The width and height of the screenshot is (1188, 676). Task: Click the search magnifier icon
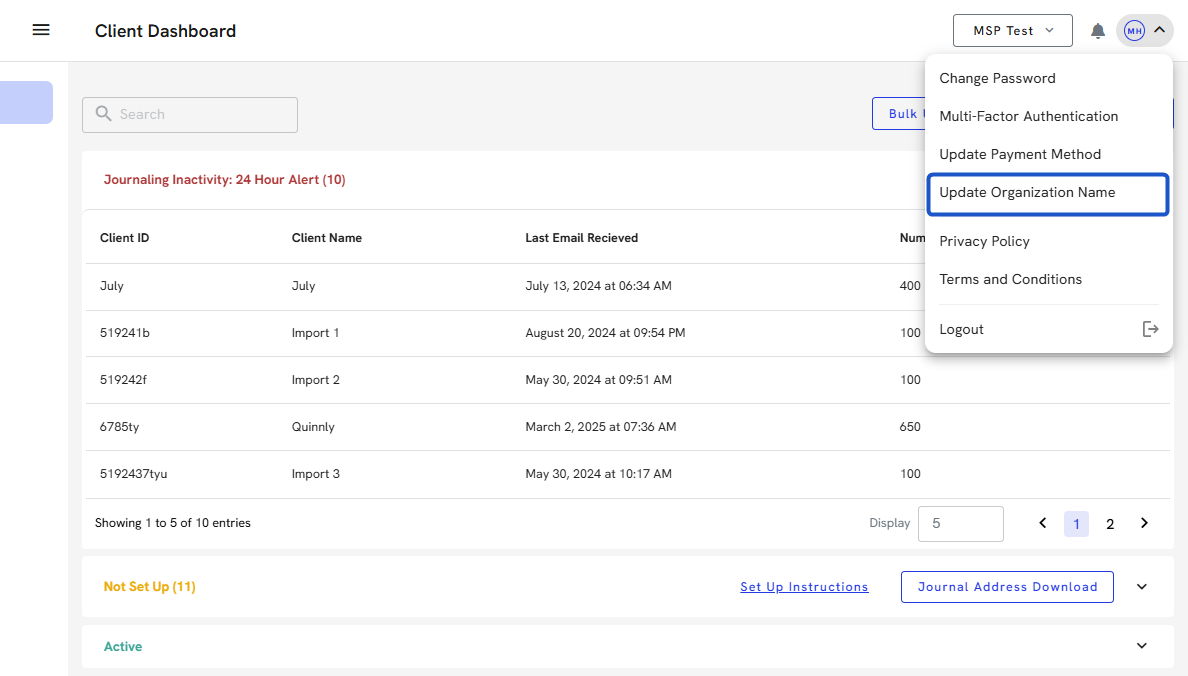[x=103, y=114]
